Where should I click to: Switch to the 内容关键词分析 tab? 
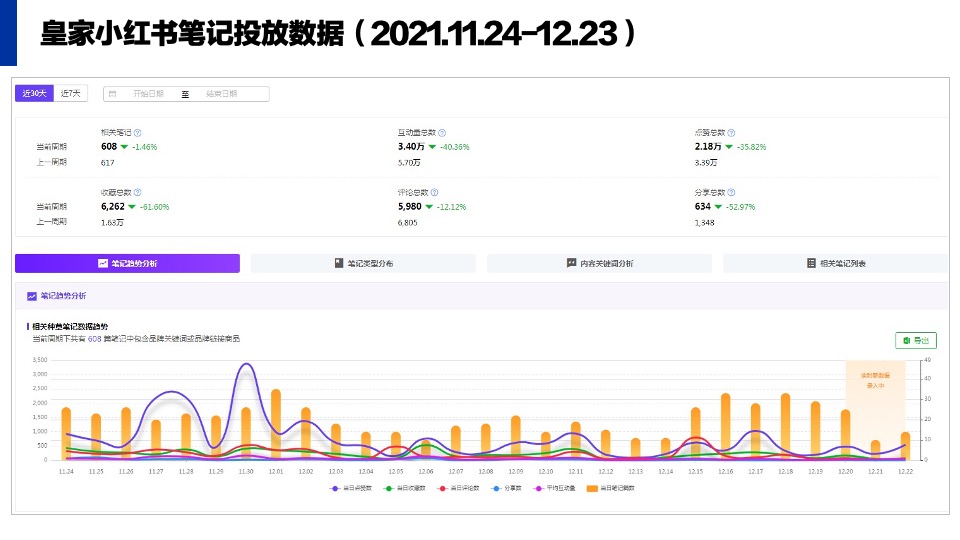(x=599, y=263)
